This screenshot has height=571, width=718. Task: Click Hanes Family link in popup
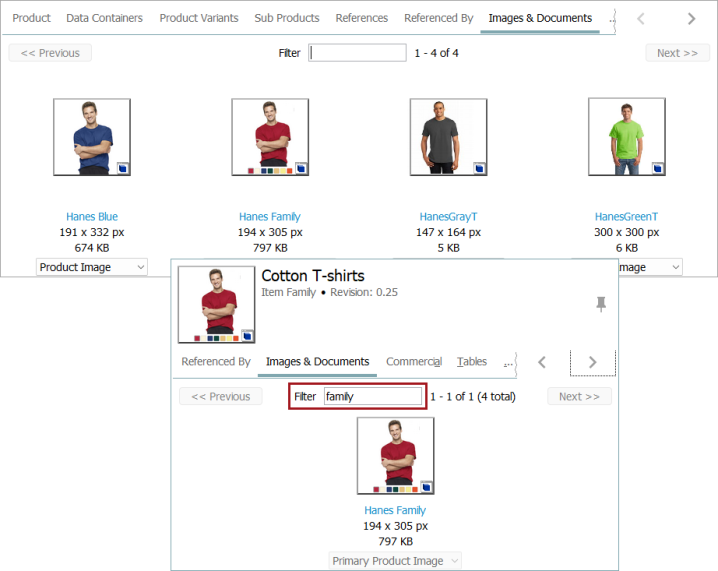click(395, 510)
